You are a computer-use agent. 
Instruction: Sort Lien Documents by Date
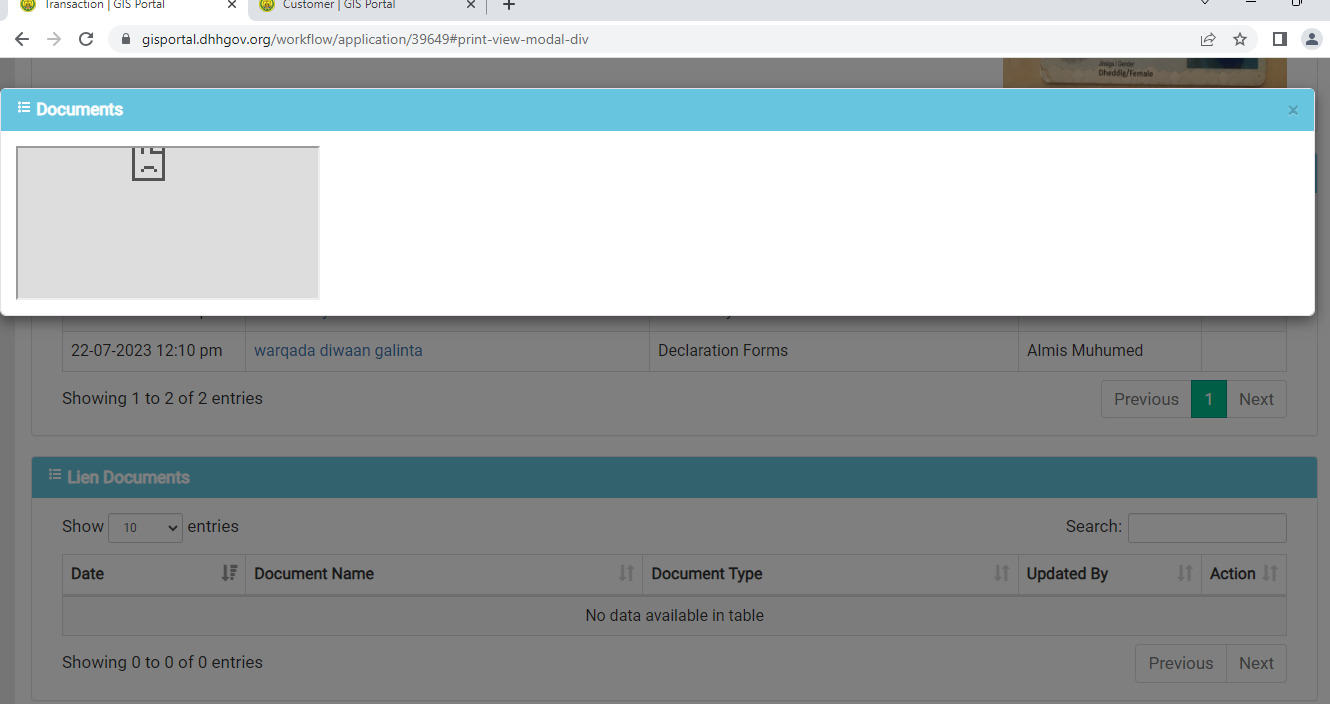coord(154,574)
